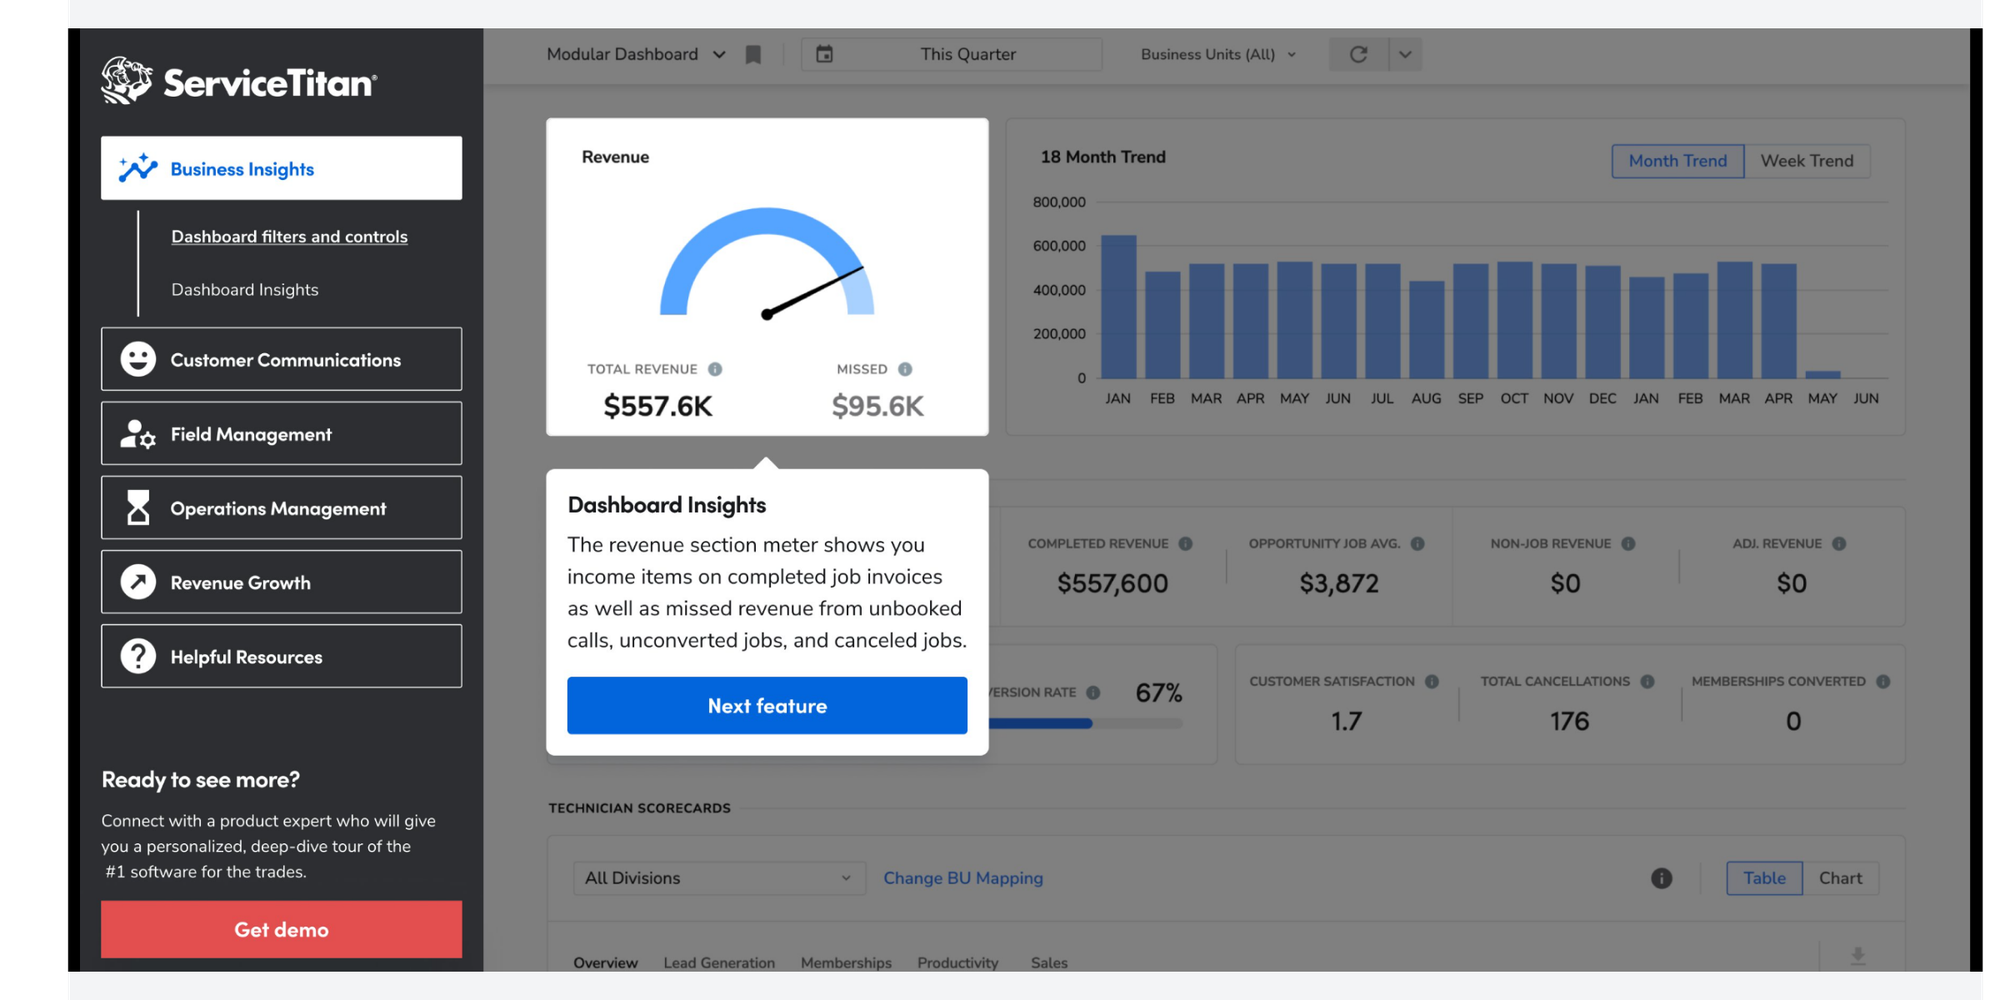Click info icon beside Customer Satisfaction
The image size is (2000, 1000).
click(1432, 682)
